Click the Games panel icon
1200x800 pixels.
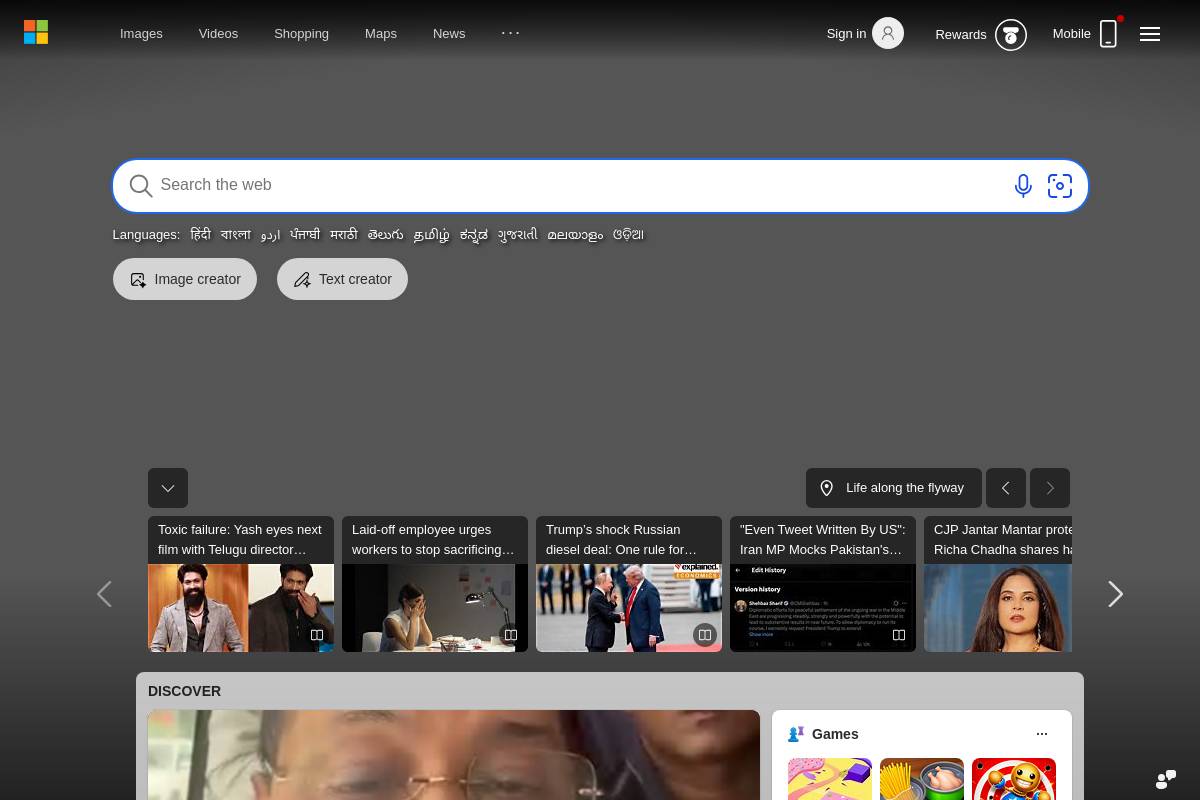(x=796, y=734)
